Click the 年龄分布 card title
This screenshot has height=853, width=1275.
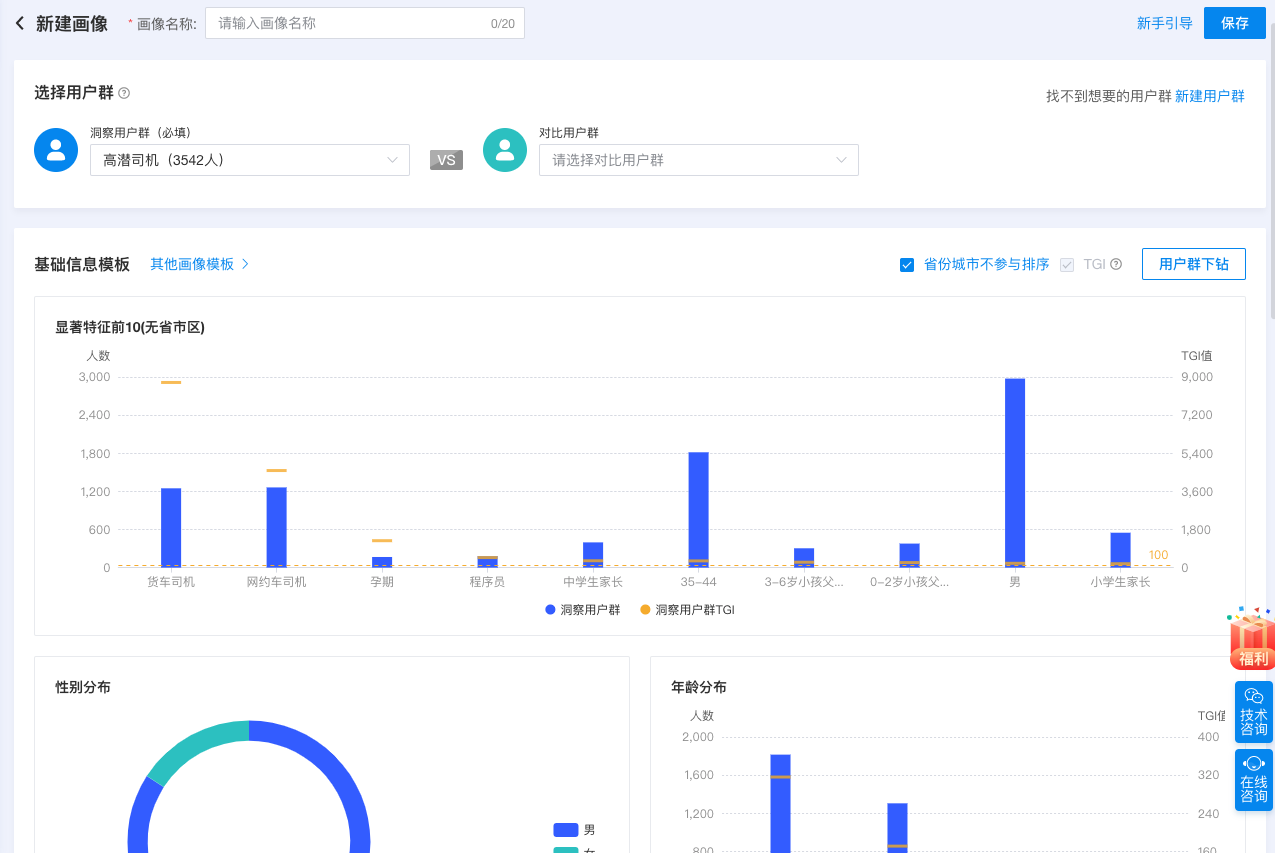pos(699,687)
